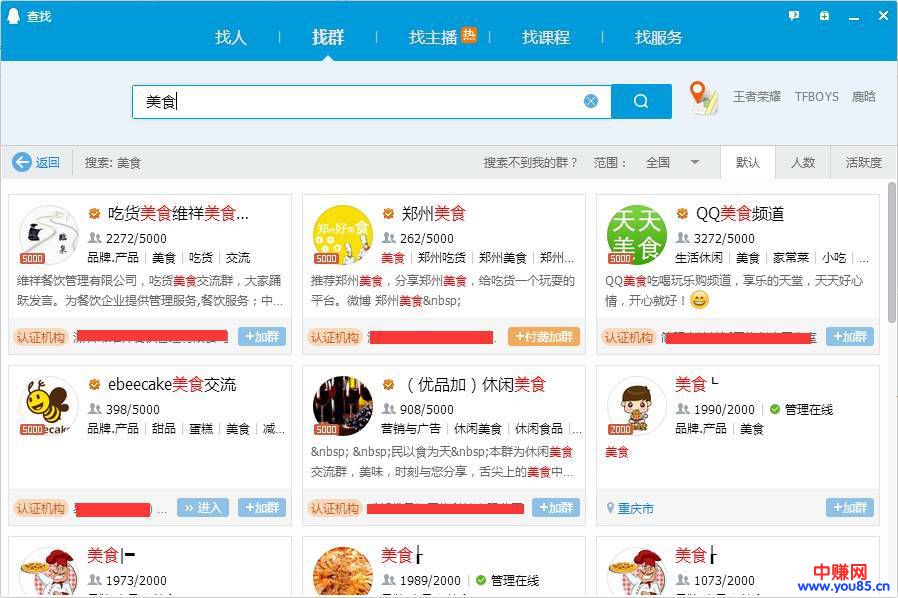The height and width of the screenshot is (598, 898).
Task: Click the ebeecake bee avatar
Action: click(48, 406)
